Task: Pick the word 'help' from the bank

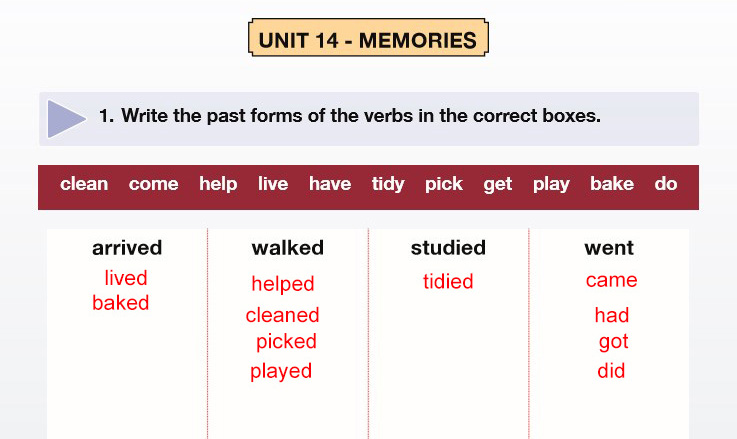Action: tap(218, 184)
